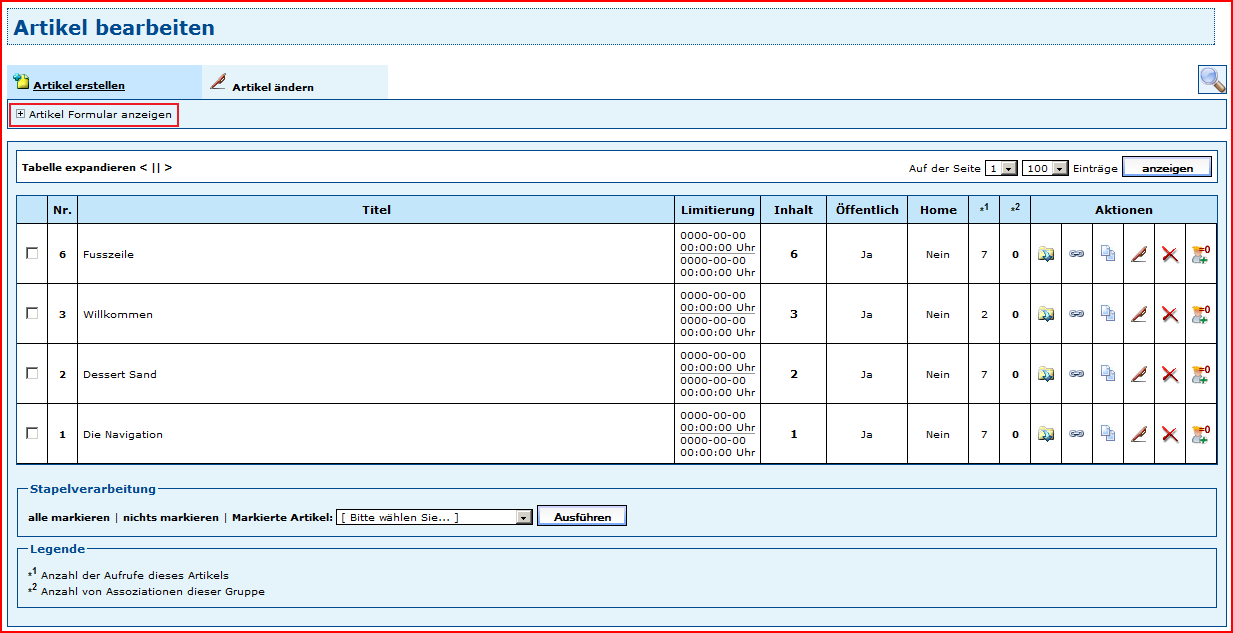Open the page number dropdown

point(1001,169)
